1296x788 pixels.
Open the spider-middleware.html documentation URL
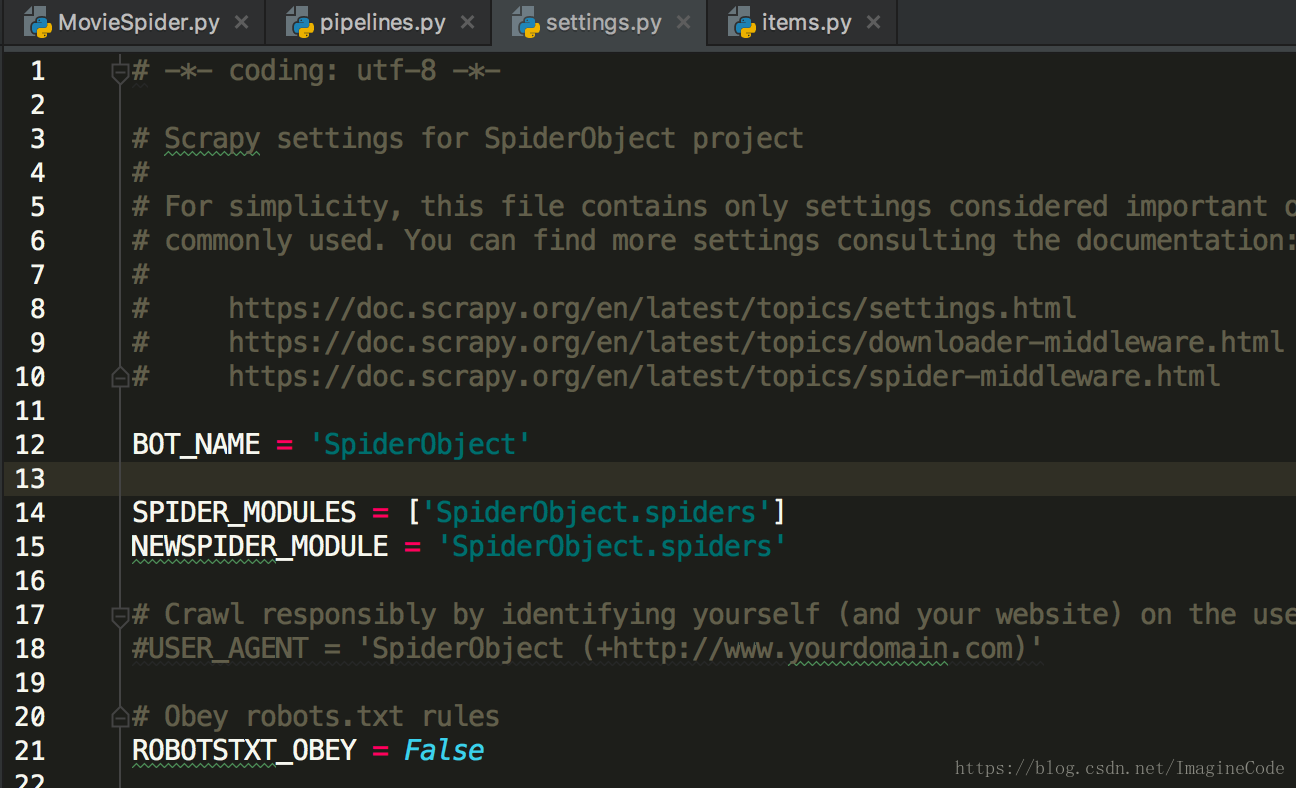tap(724, 377)
